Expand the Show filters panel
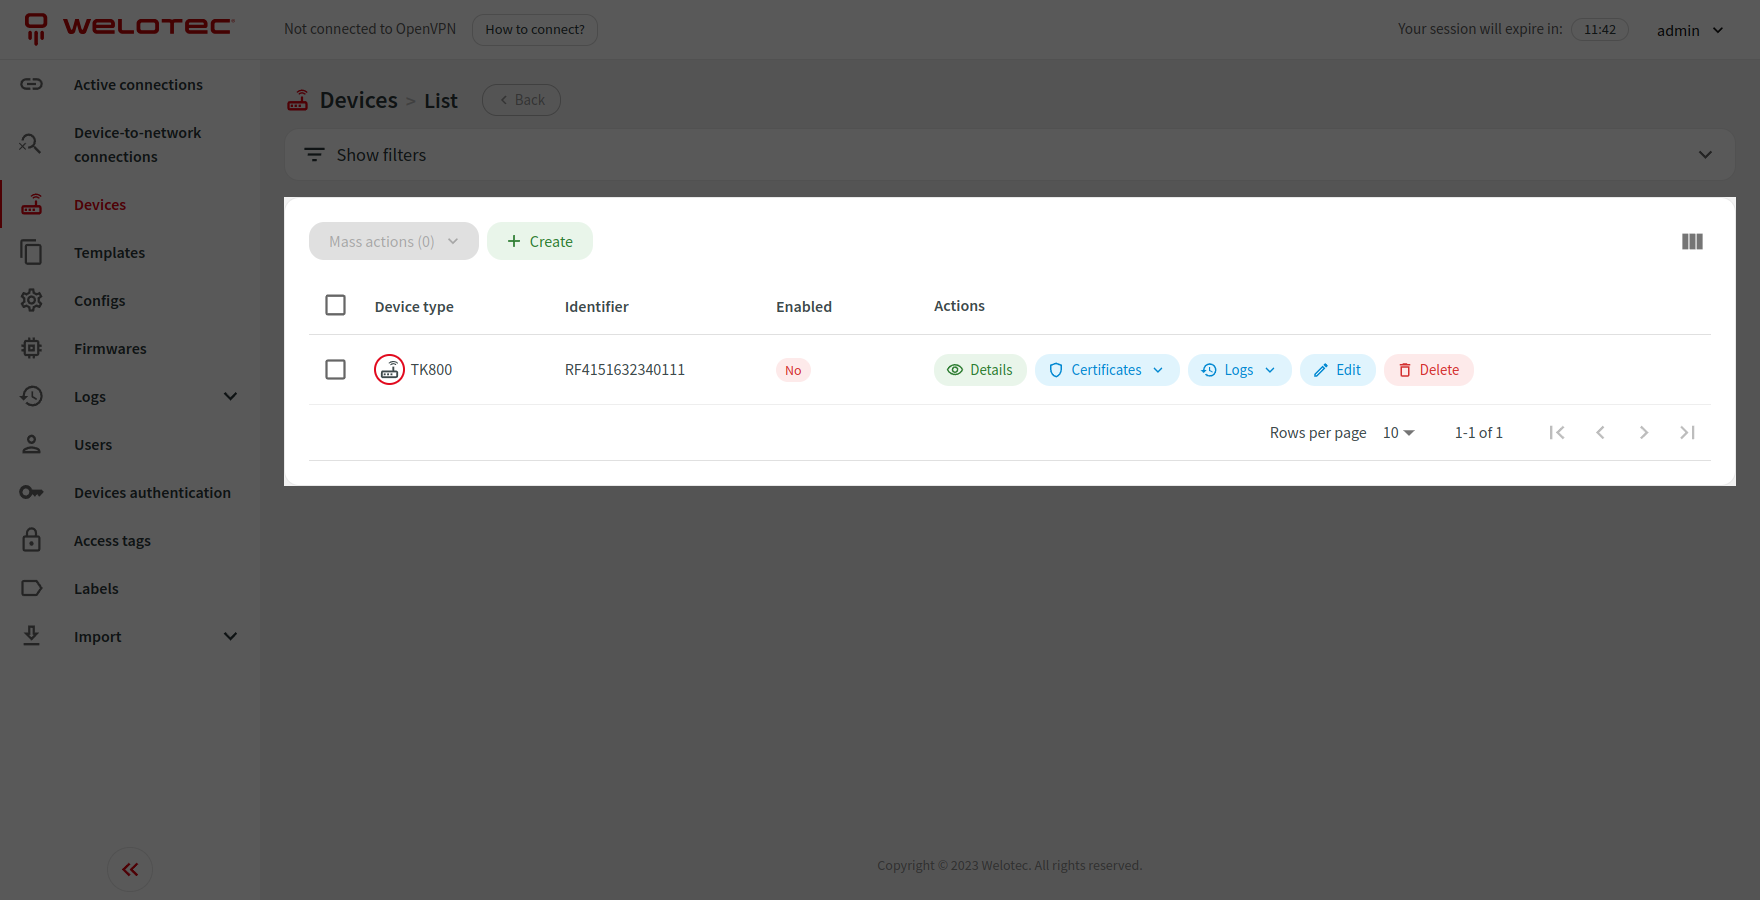The height and width of the screenshot is (900, 1760). (1008, 155)
